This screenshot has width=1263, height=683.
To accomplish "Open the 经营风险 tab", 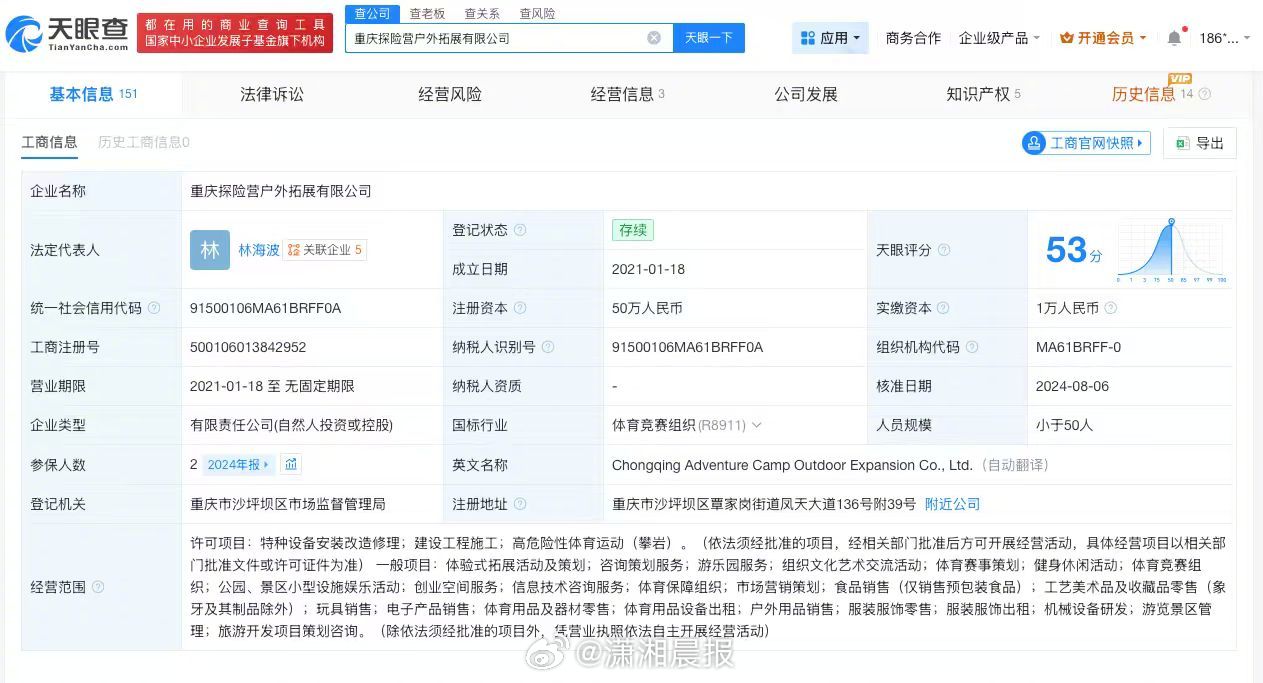I will (x=450, y=94).
